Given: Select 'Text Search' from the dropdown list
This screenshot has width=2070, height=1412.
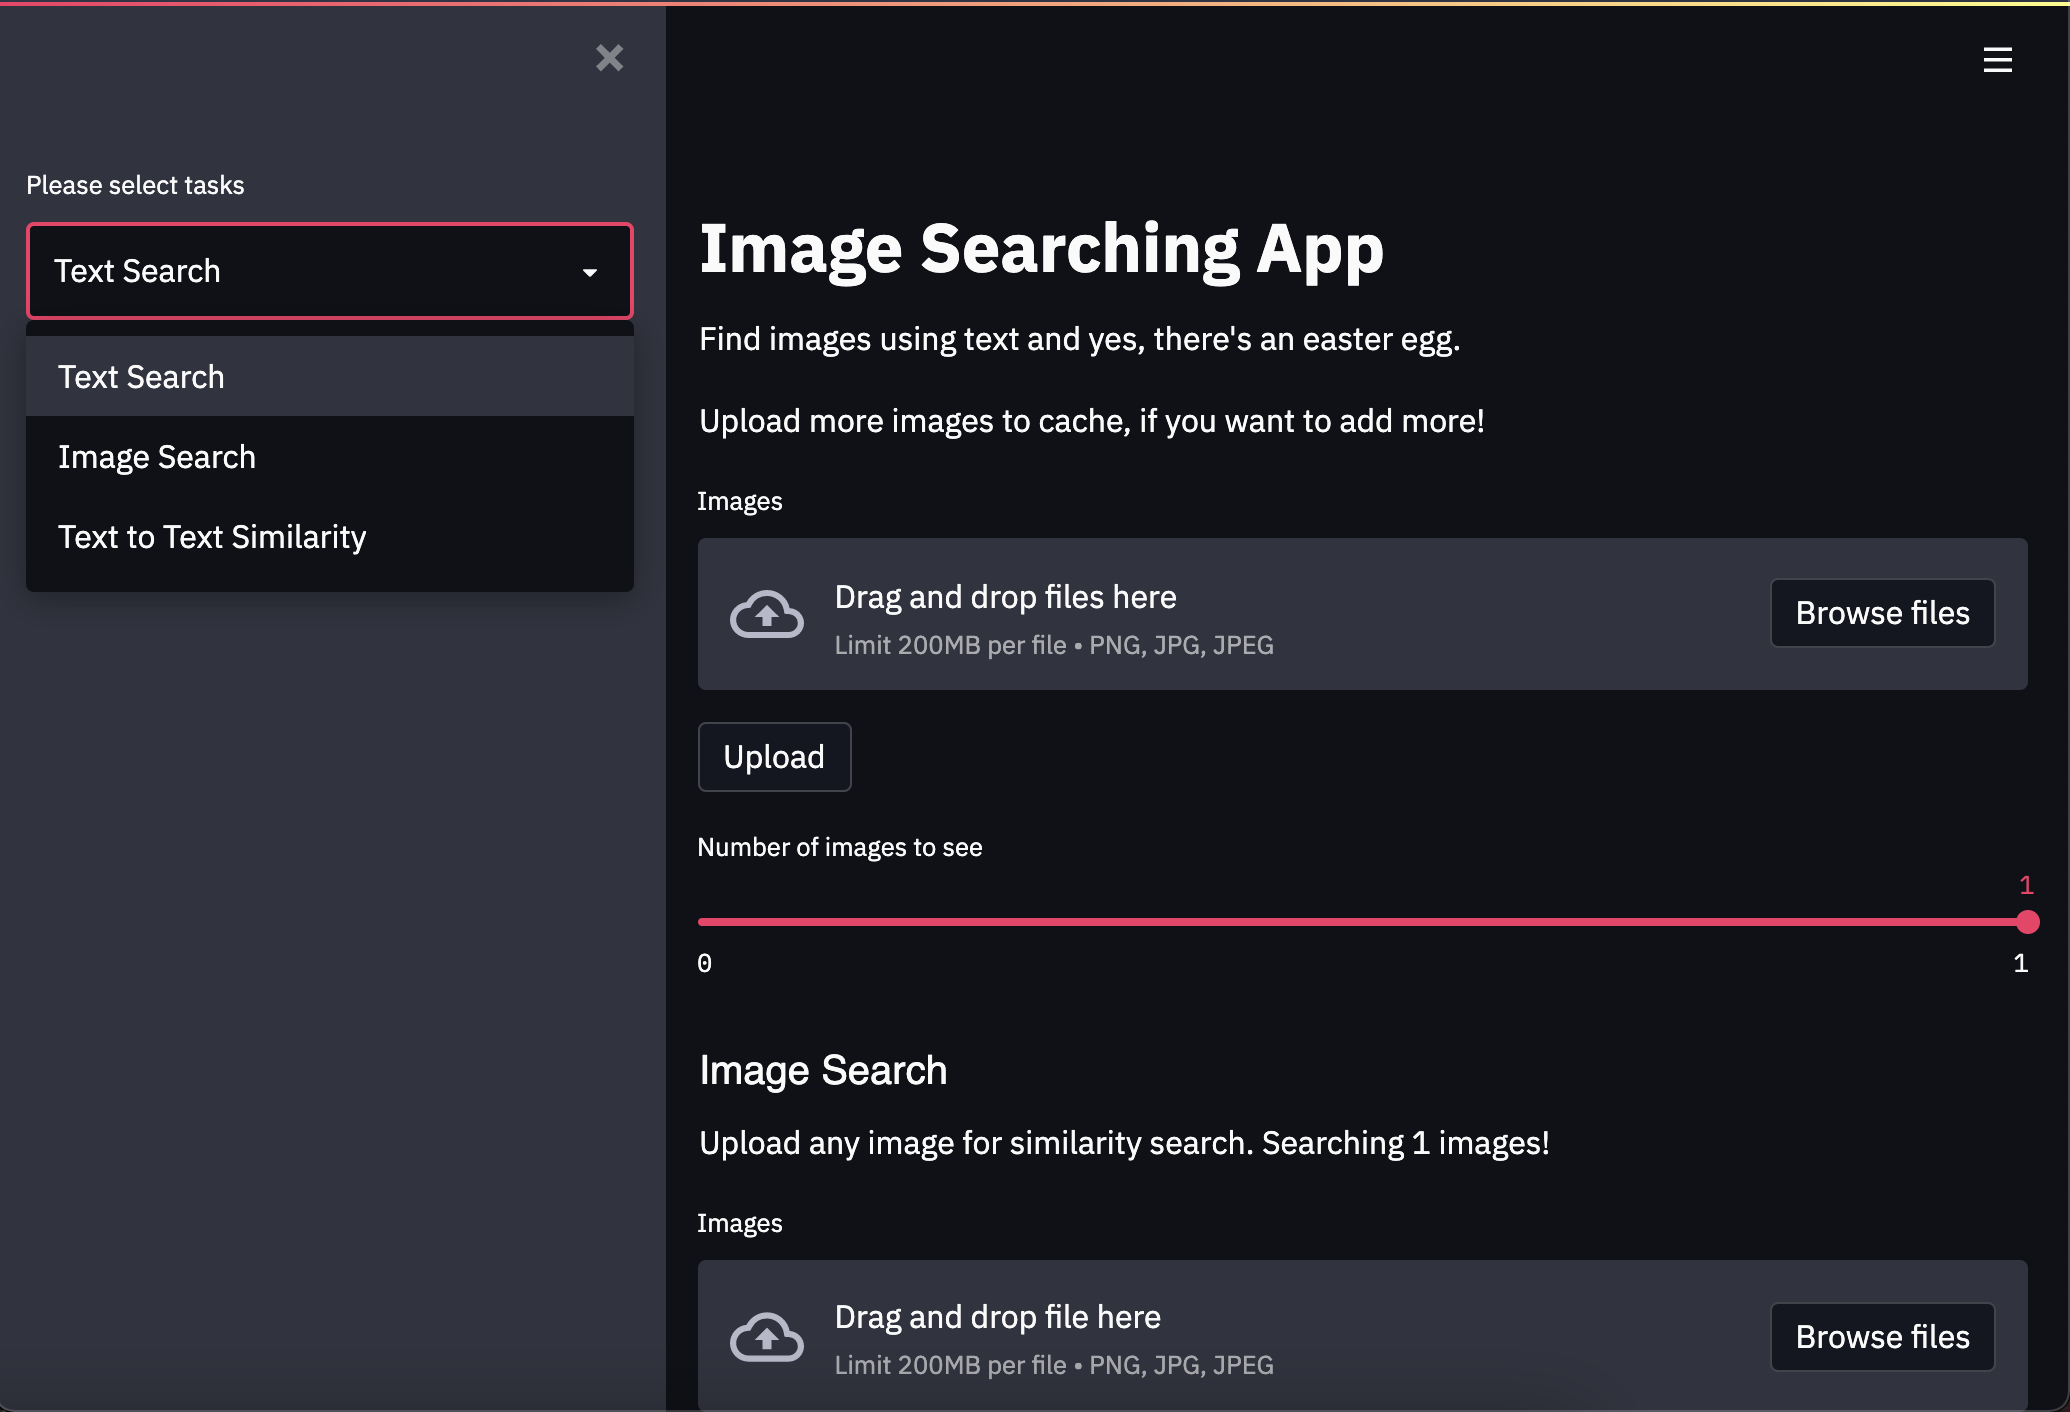Looking at the screenshot, I should click(141, 377).
